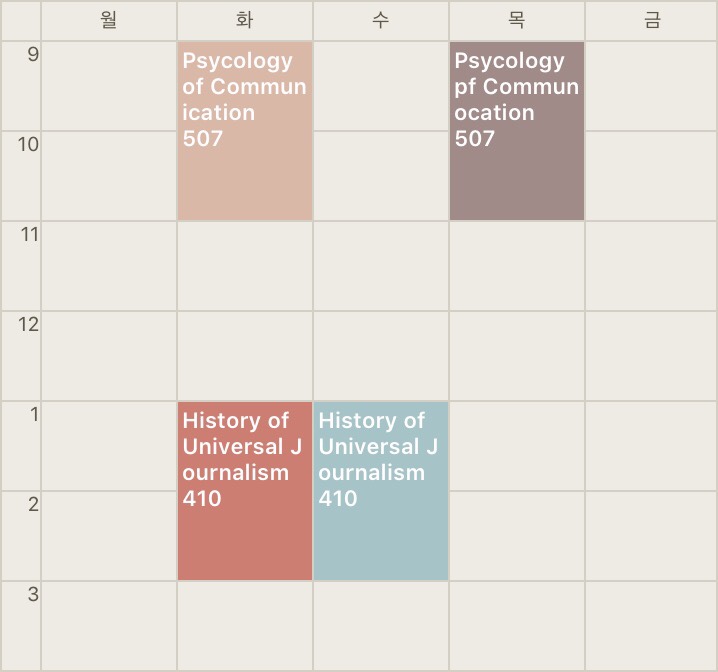Screen dimensions: 718x672
Task: Click the 3 hour row label
Action: click(x=33, y=594)
